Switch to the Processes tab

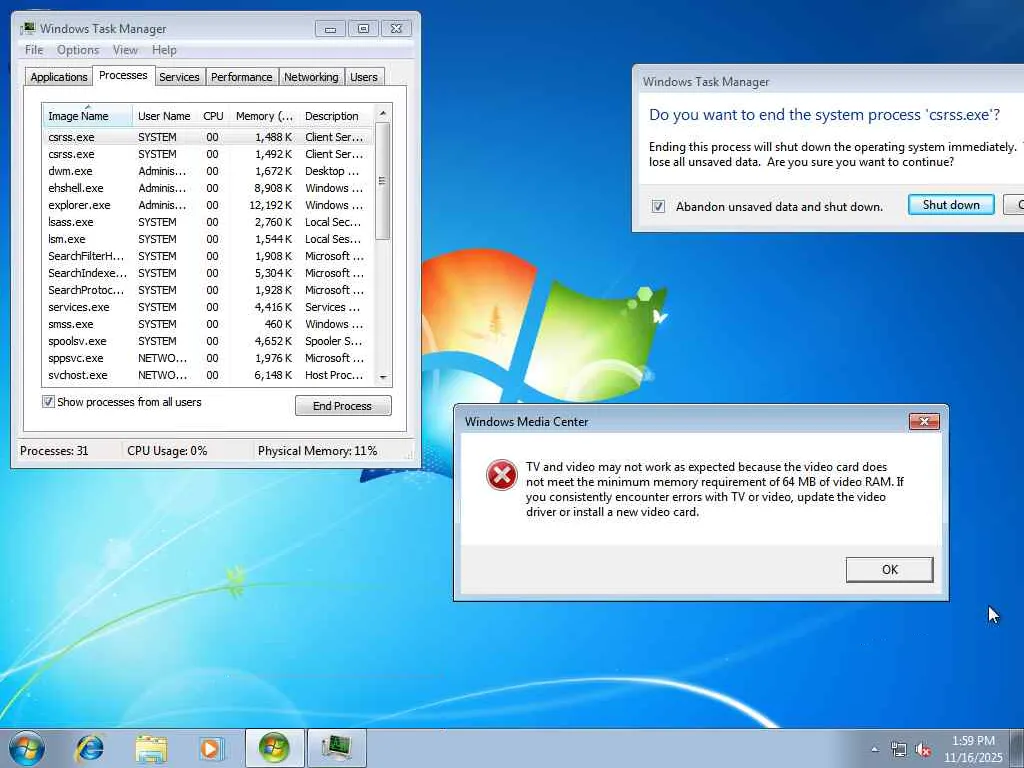coord(123,75)
